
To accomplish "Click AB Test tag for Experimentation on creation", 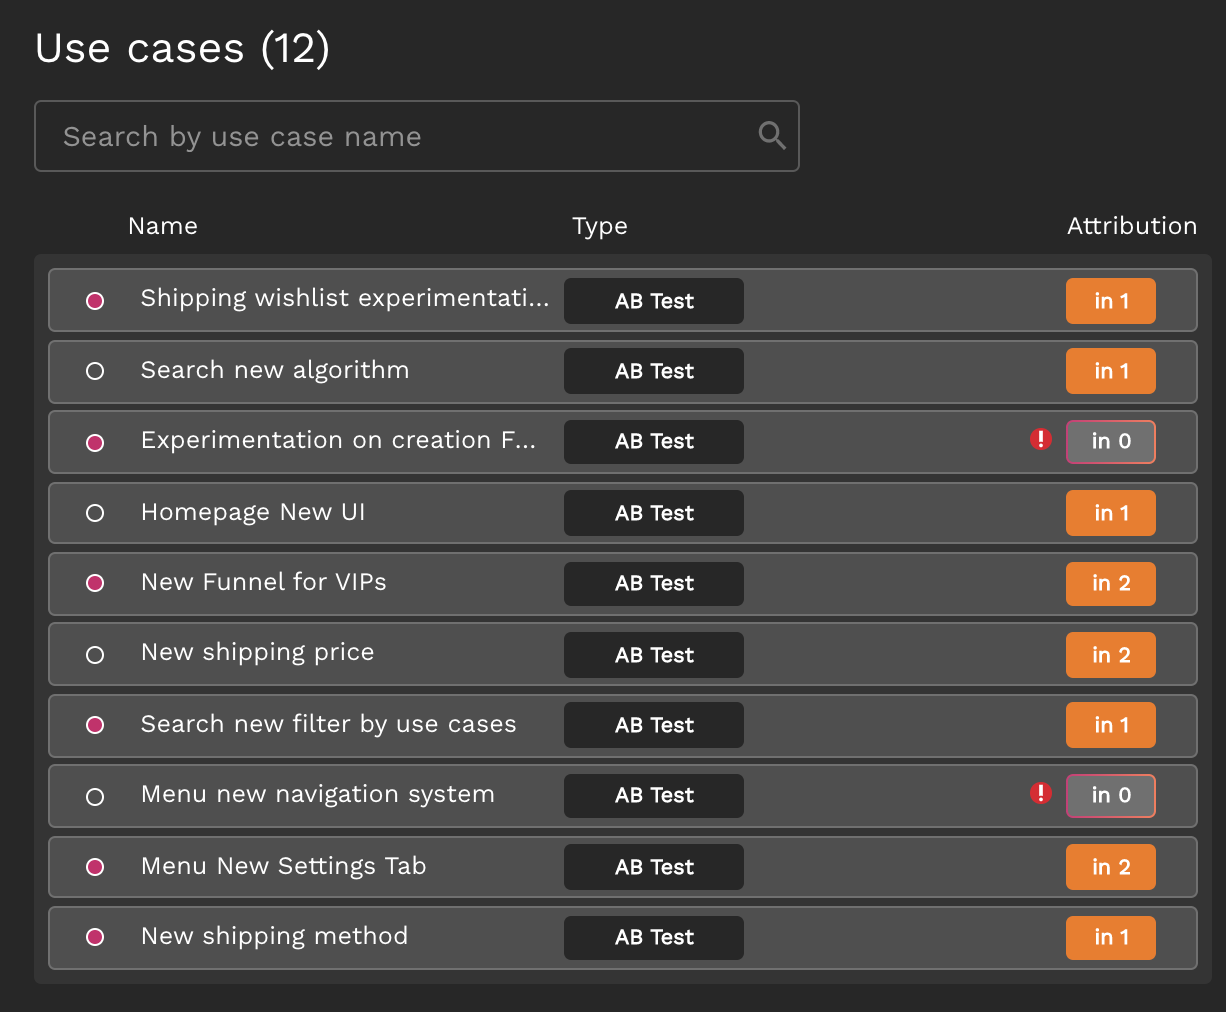I will pos(654,441).
